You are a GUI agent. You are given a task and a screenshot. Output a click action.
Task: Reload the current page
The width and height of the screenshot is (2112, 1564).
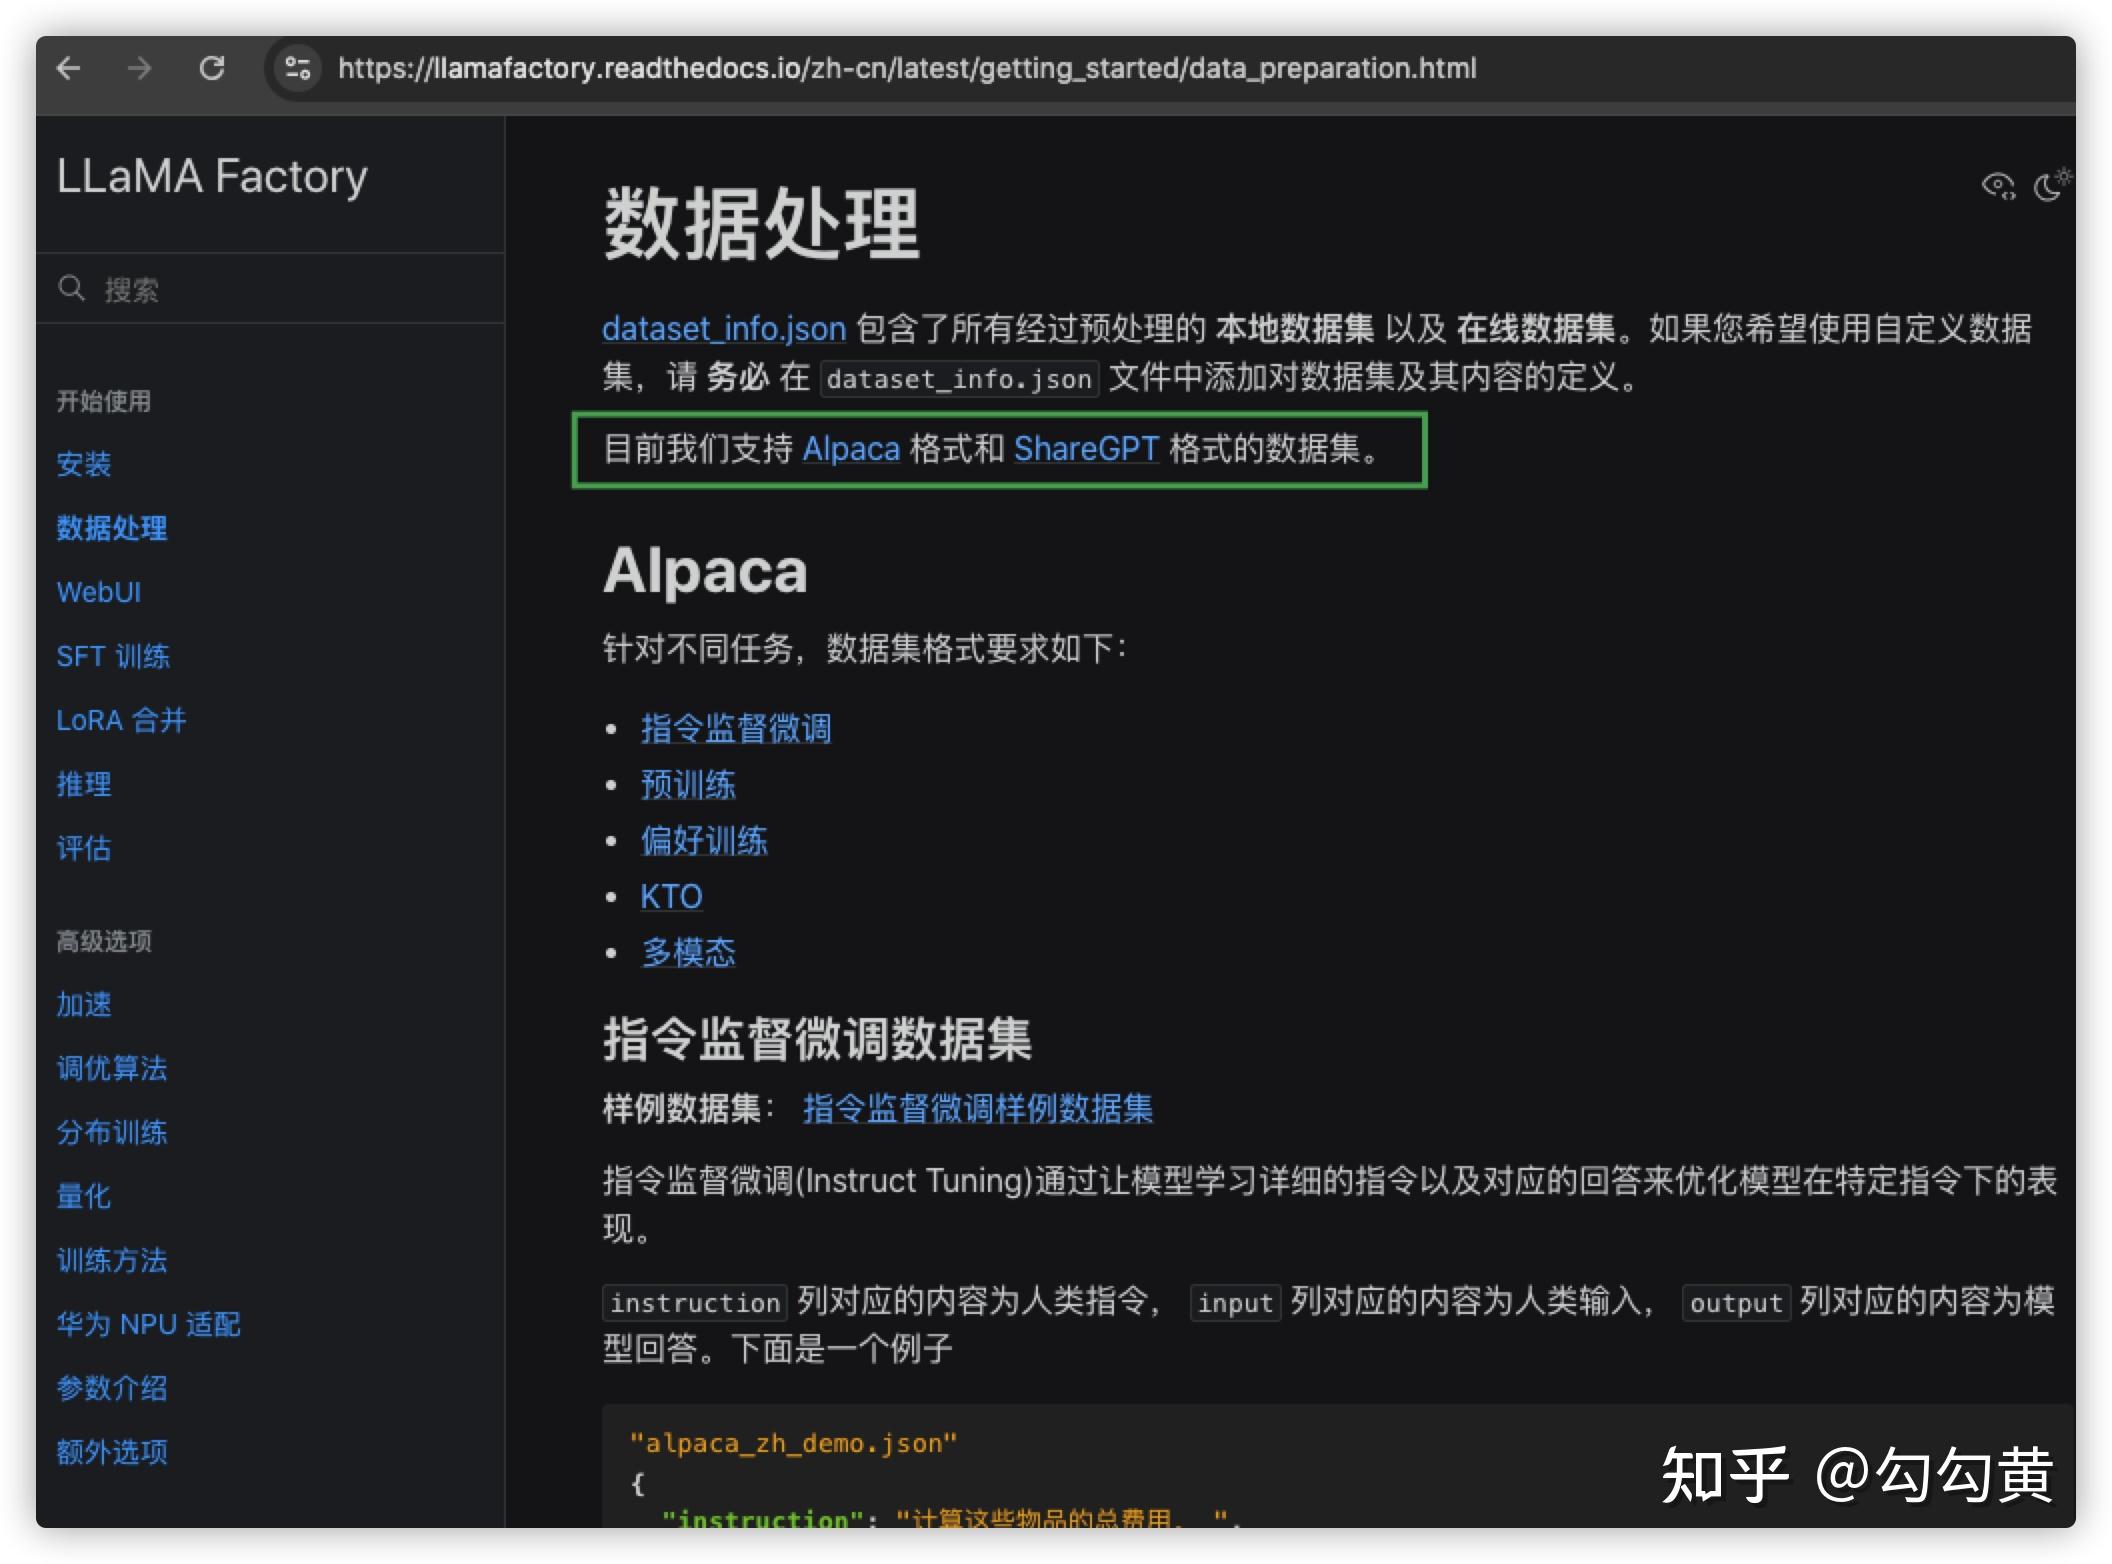point(214,68)
